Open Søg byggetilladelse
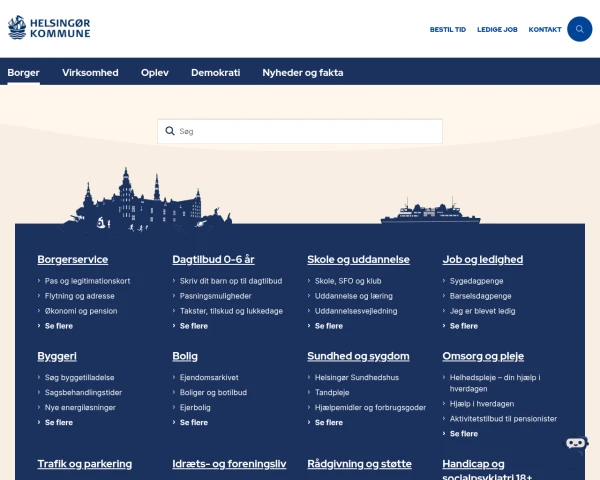This screenshot has height=480, width=600. point(79,377)
